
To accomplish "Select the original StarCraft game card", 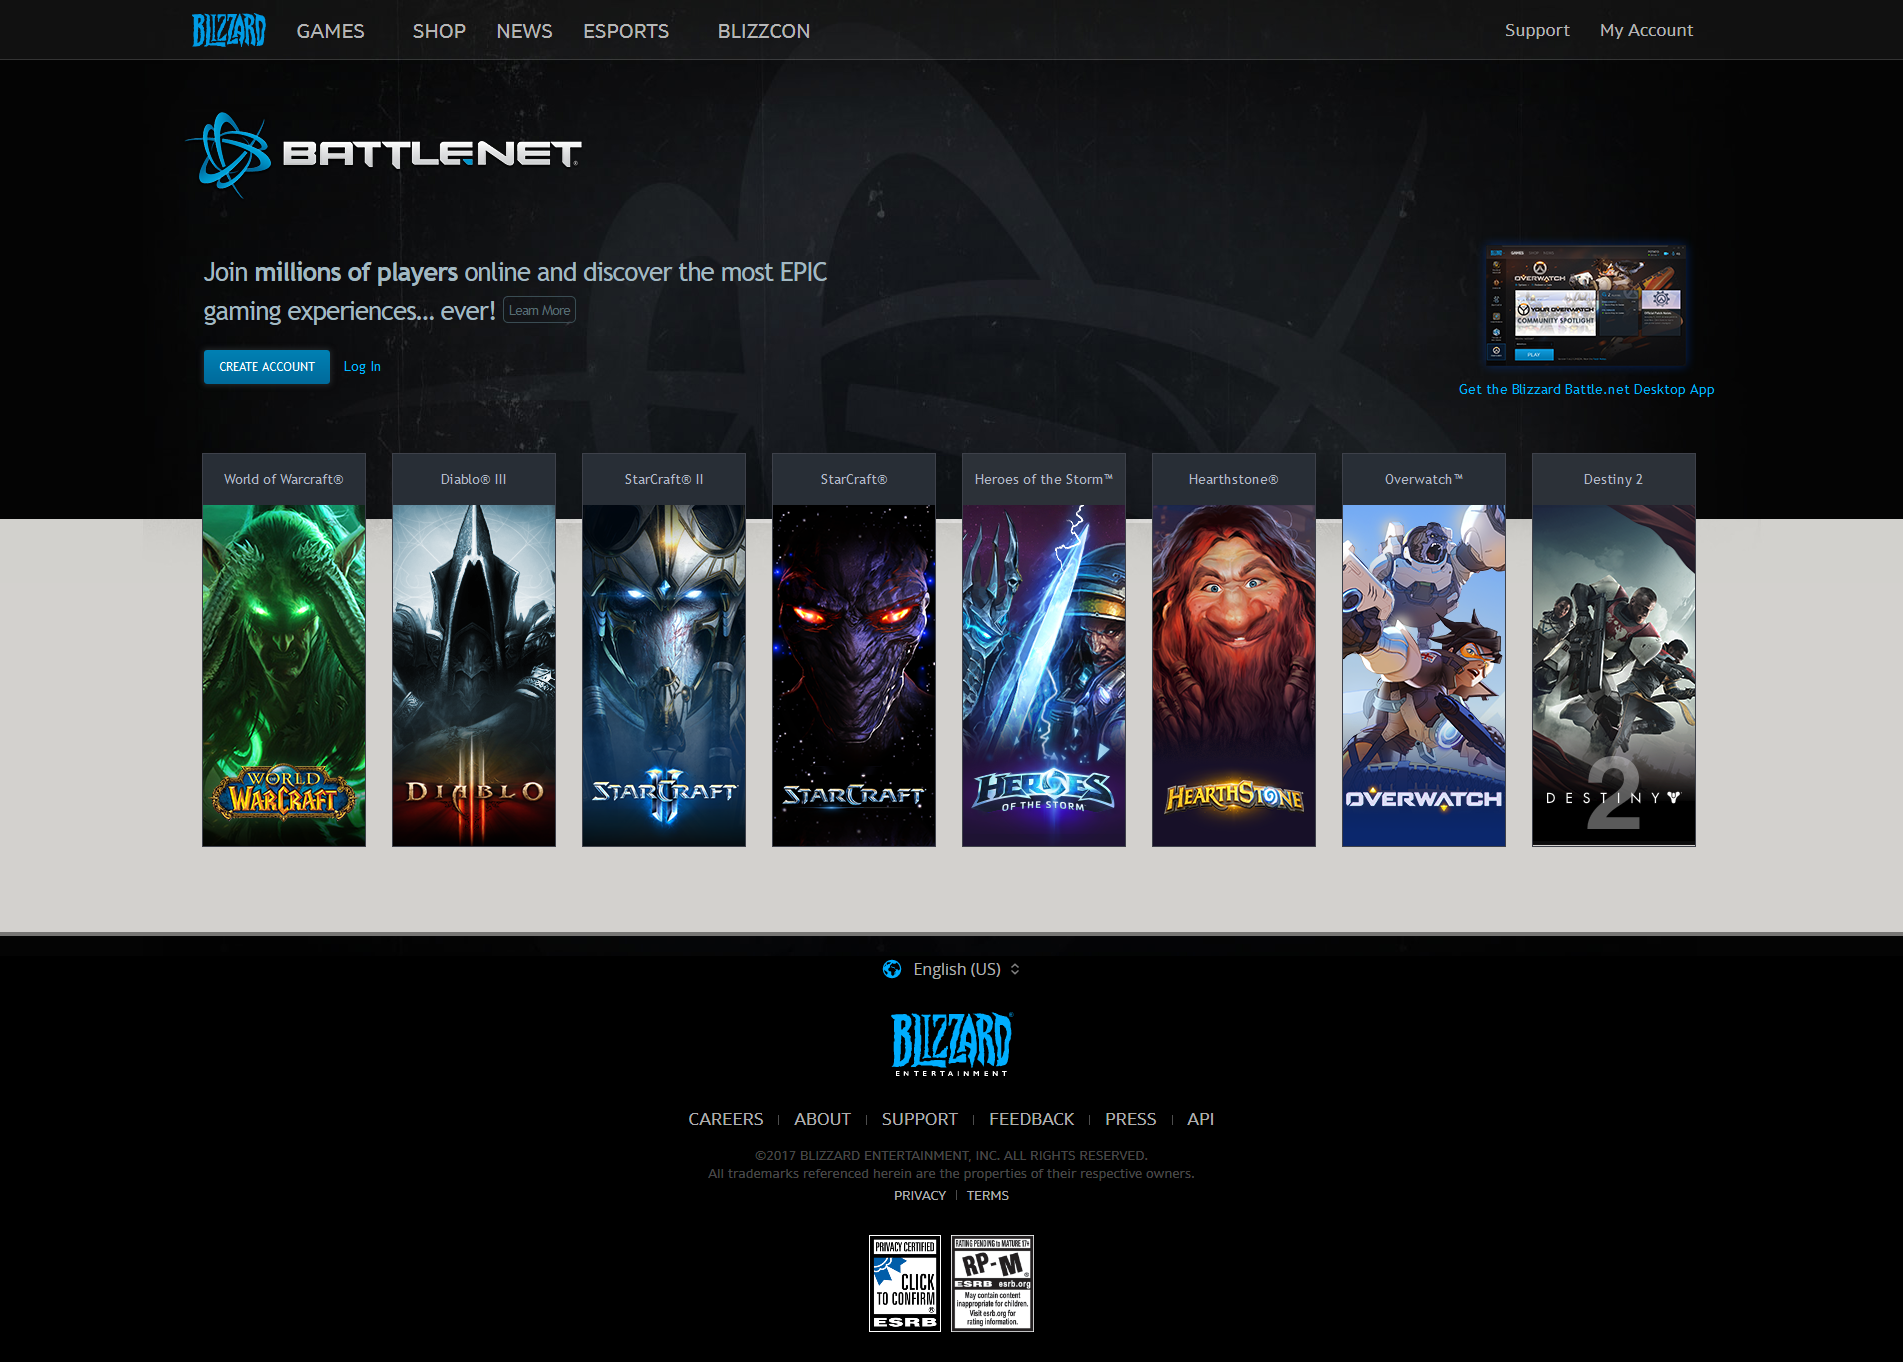I will tap(854, 650).
